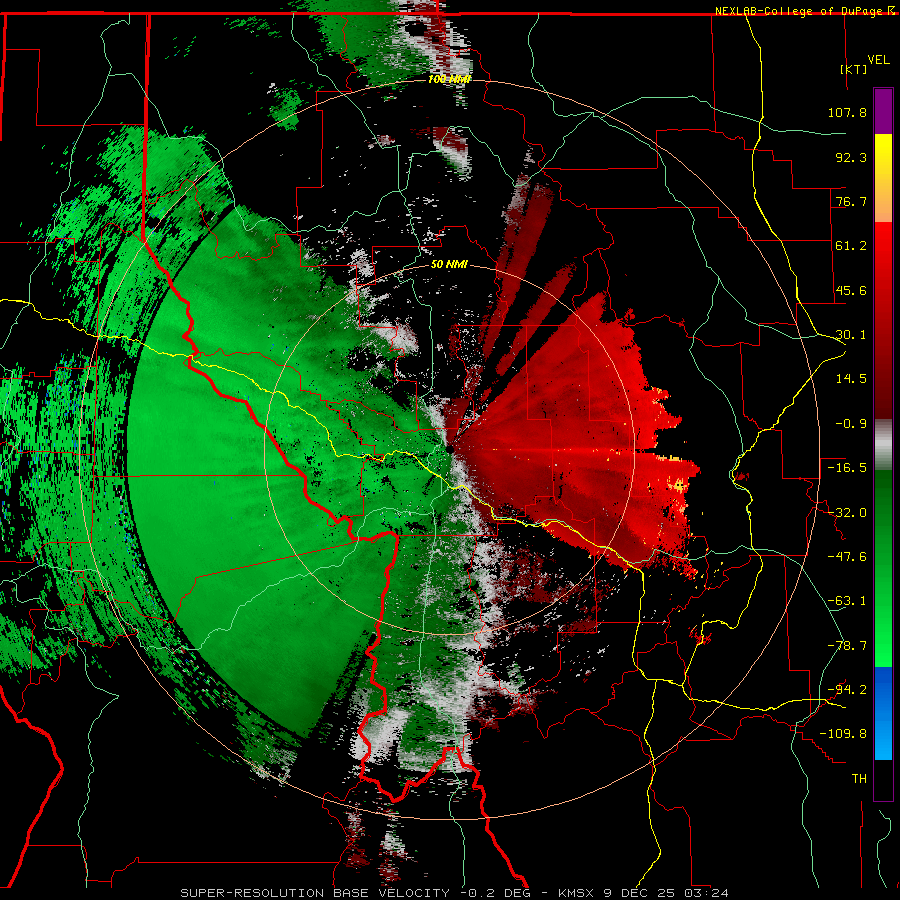Image resolution: width=900 pixels, height=900 pixels.
Task: Click the 14.5 legend value
Action: (x=851, y=379)
